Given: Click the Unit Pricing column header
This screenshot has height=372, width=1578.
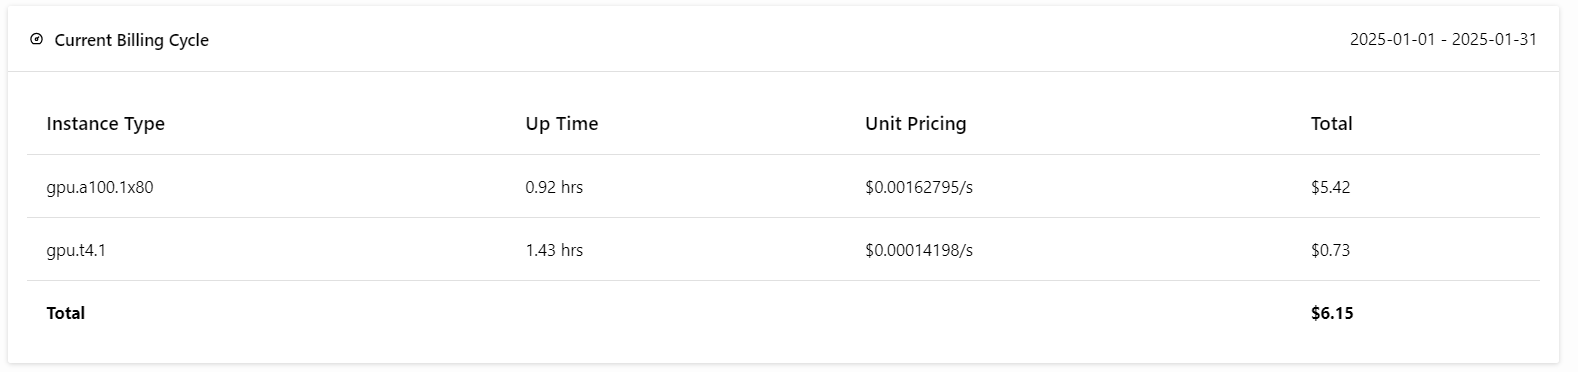Looking at the screenshot, I should 916,124.
